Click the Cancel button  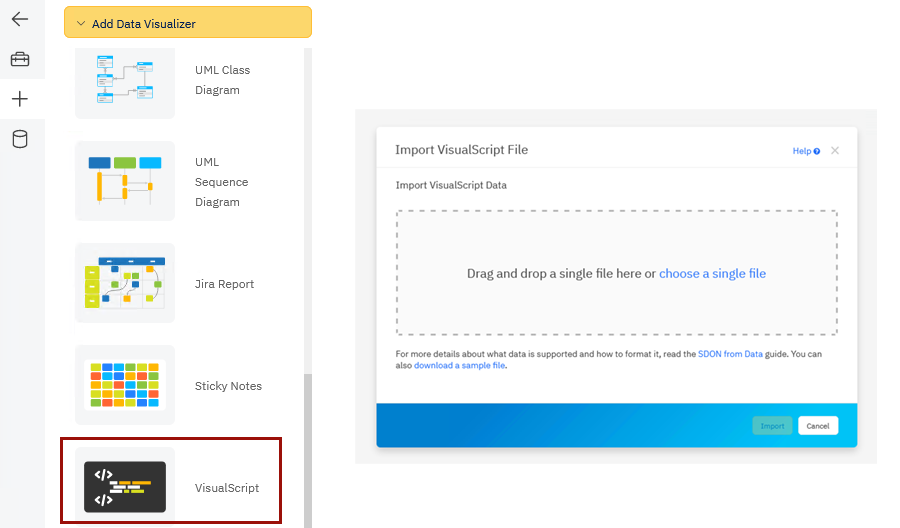point(818,426)
